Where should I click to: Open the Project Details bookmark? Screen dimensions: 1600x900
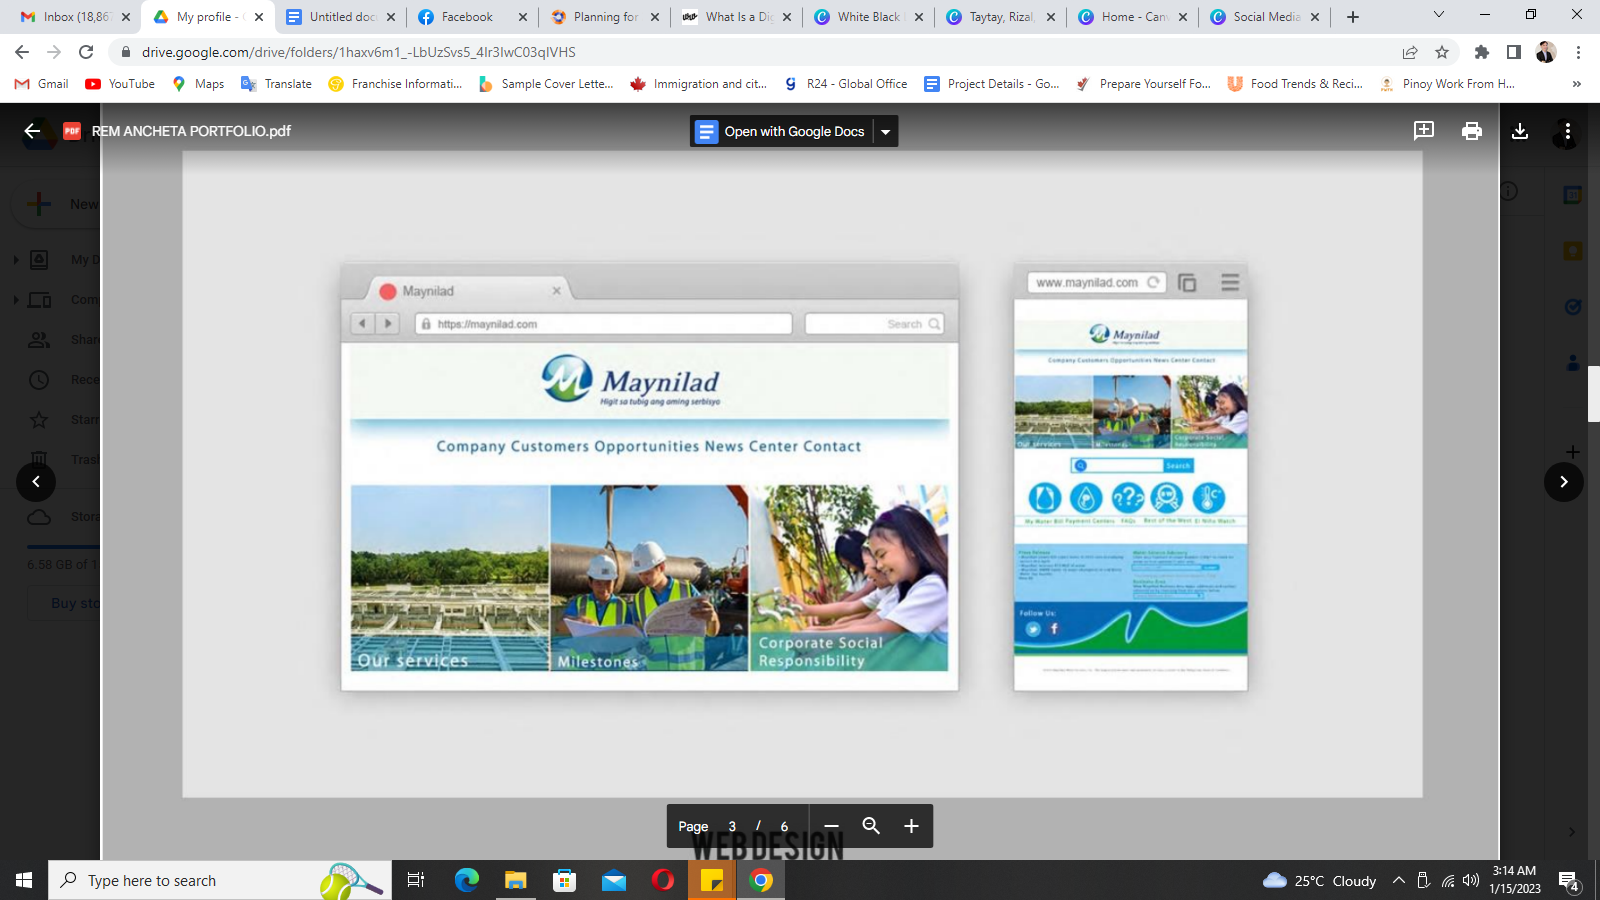click(x=991, y=84)
